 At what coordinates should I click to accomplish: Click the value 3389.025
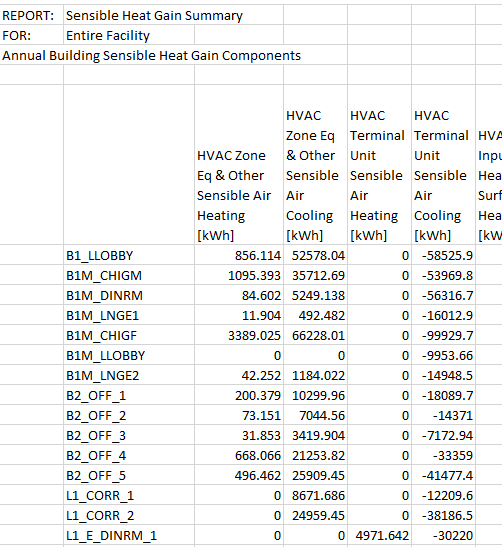[239, 336]
